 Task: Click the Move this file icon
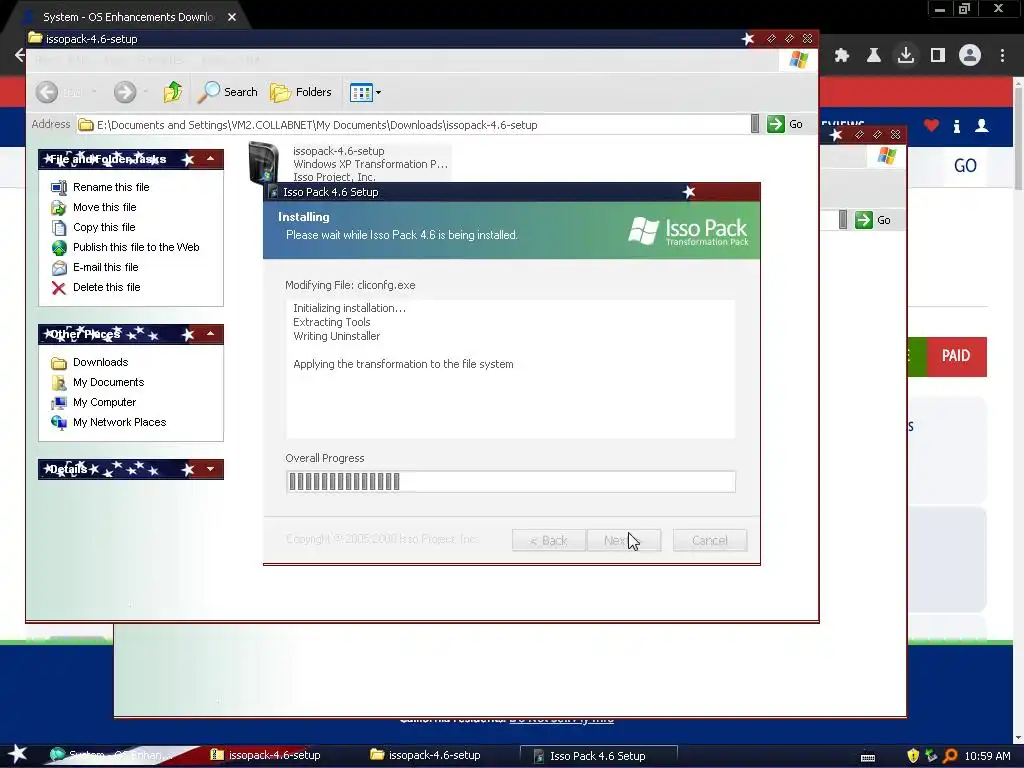(59, 208)
